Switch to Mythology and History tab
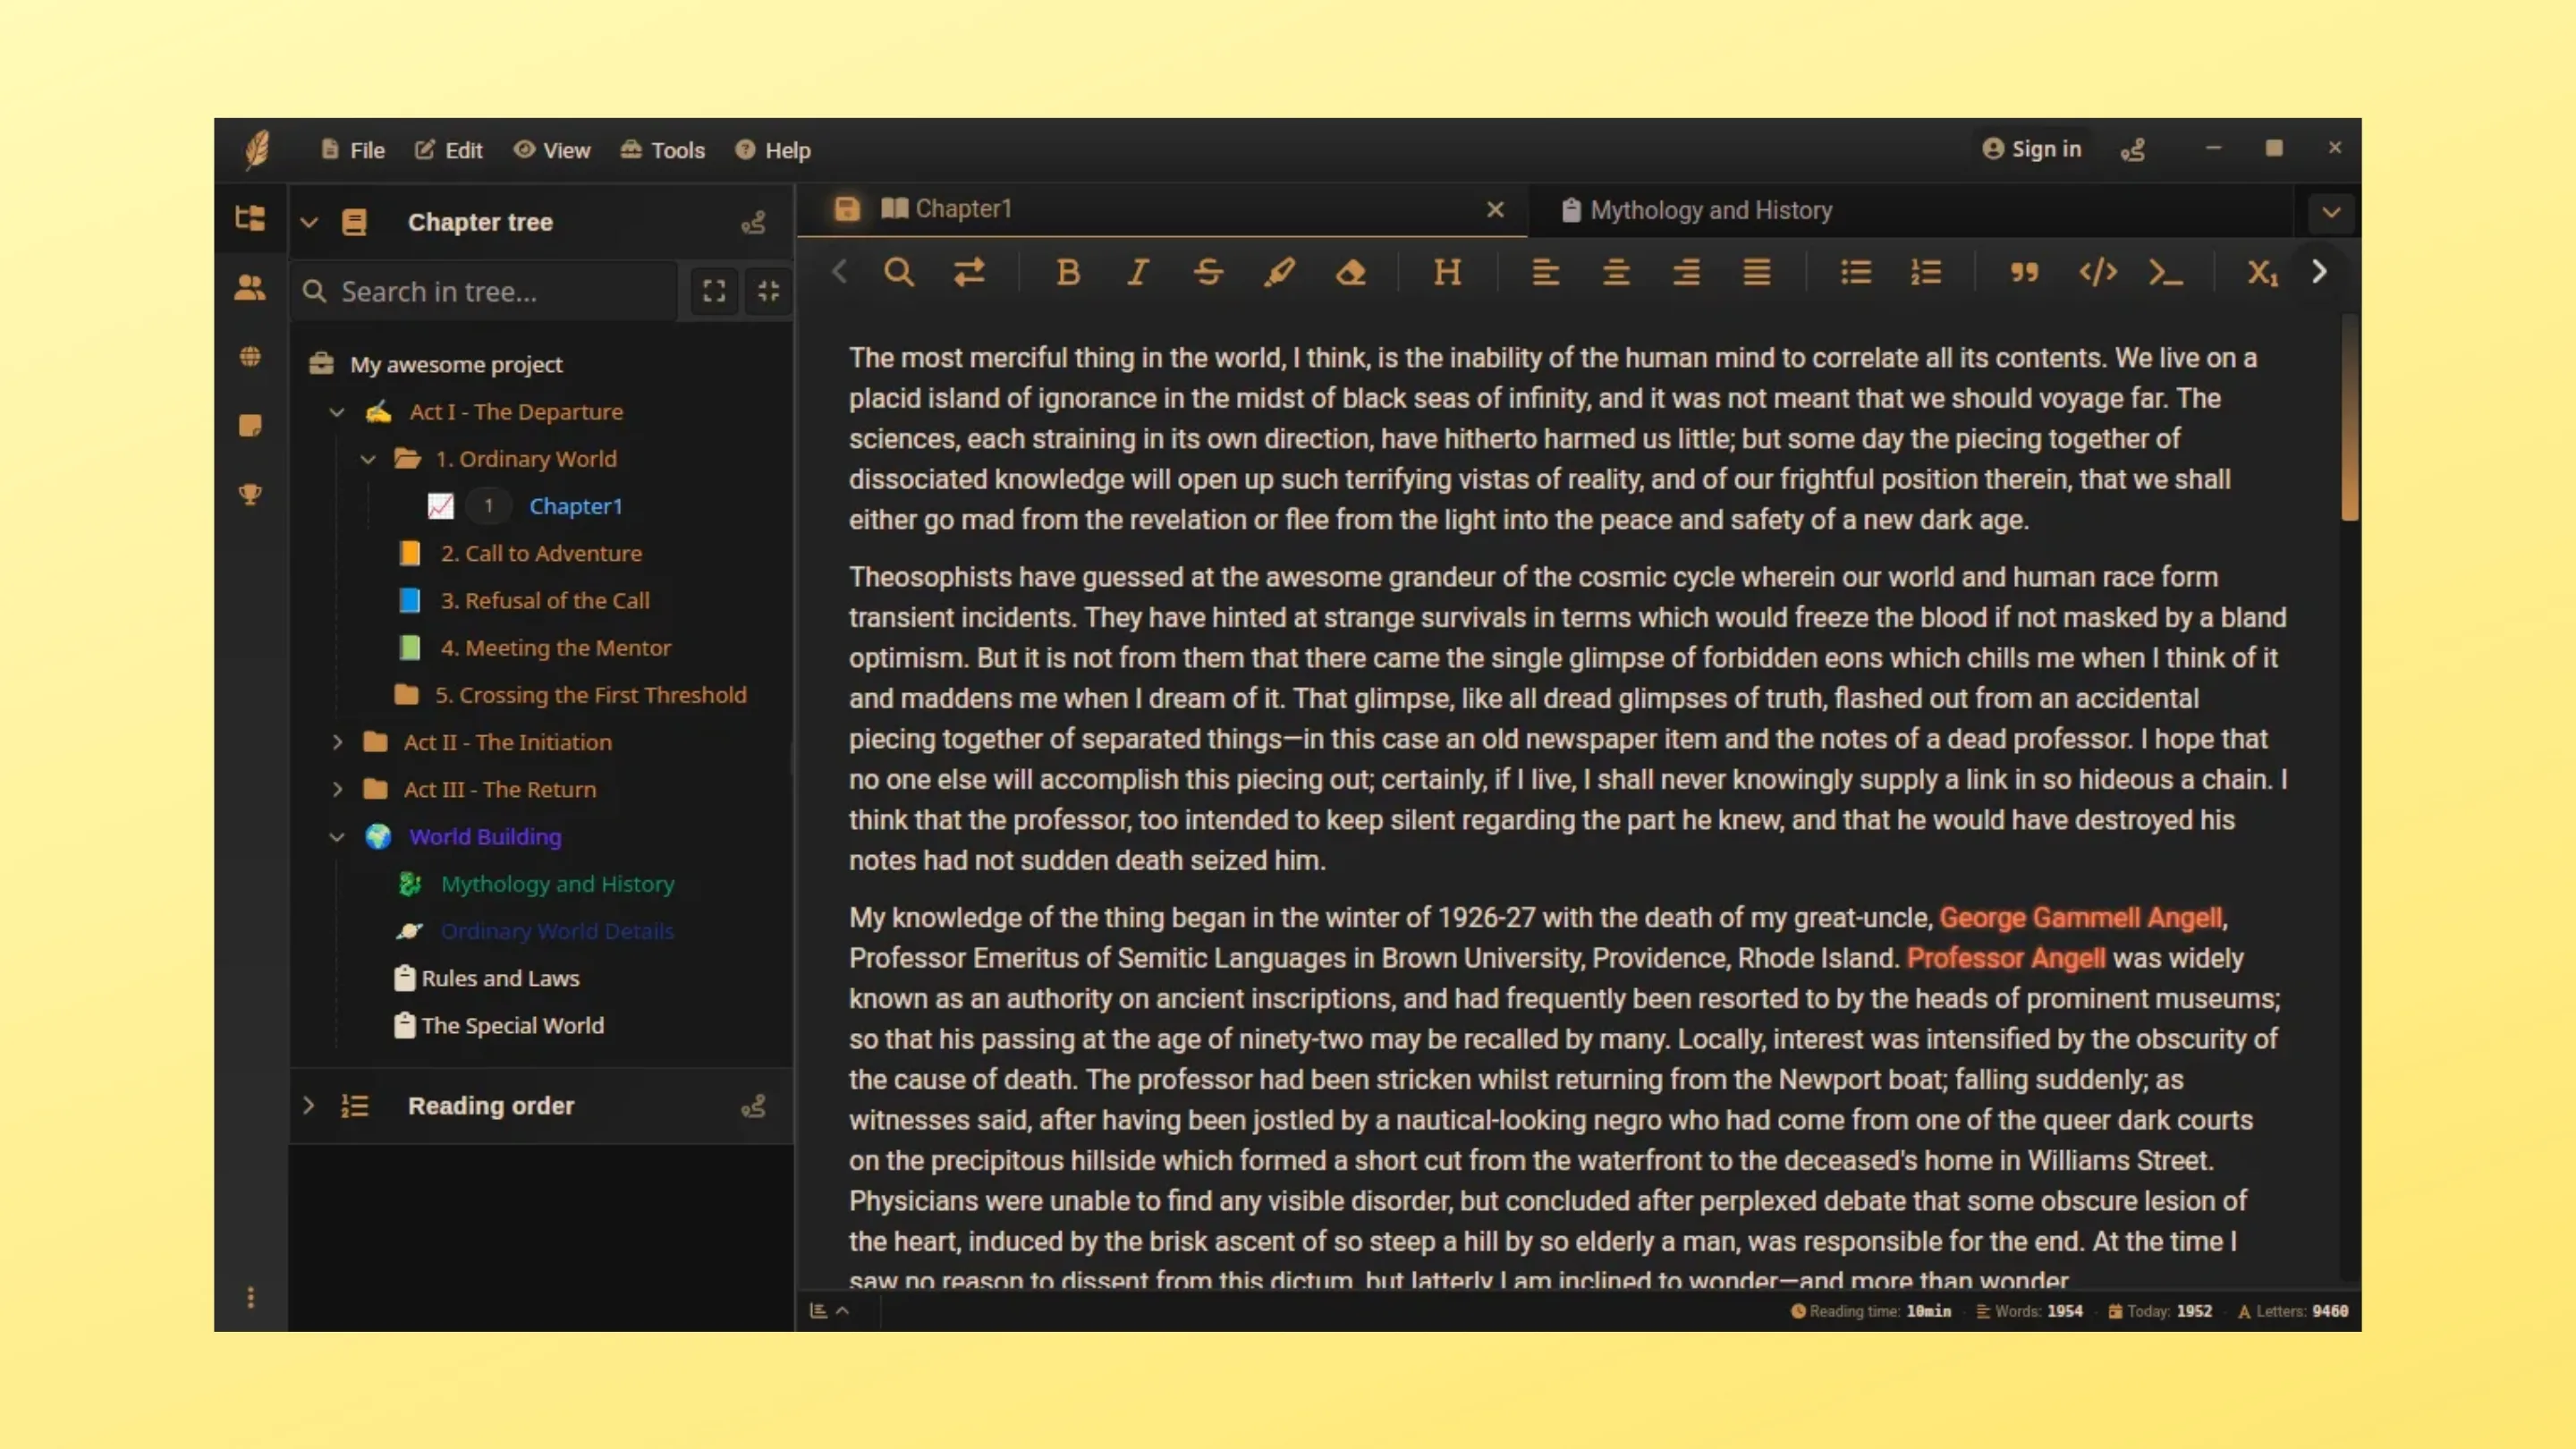Viewport: 2576px width, 1449px height. [1710, 210]
